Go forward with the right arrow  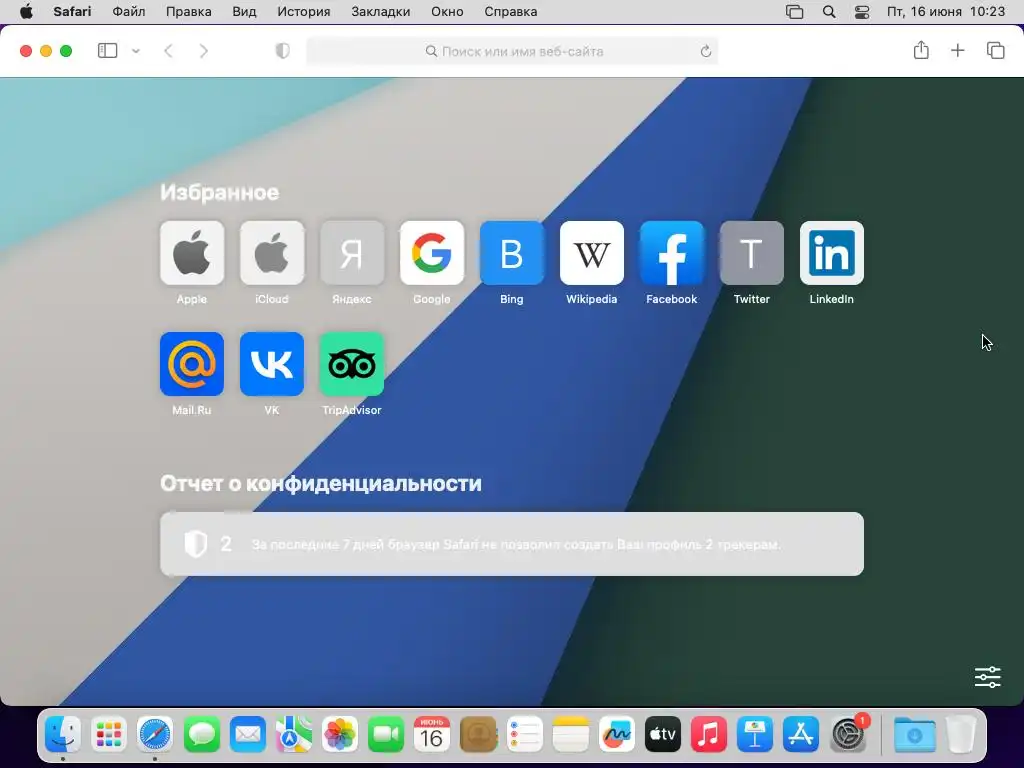(204, 51)
